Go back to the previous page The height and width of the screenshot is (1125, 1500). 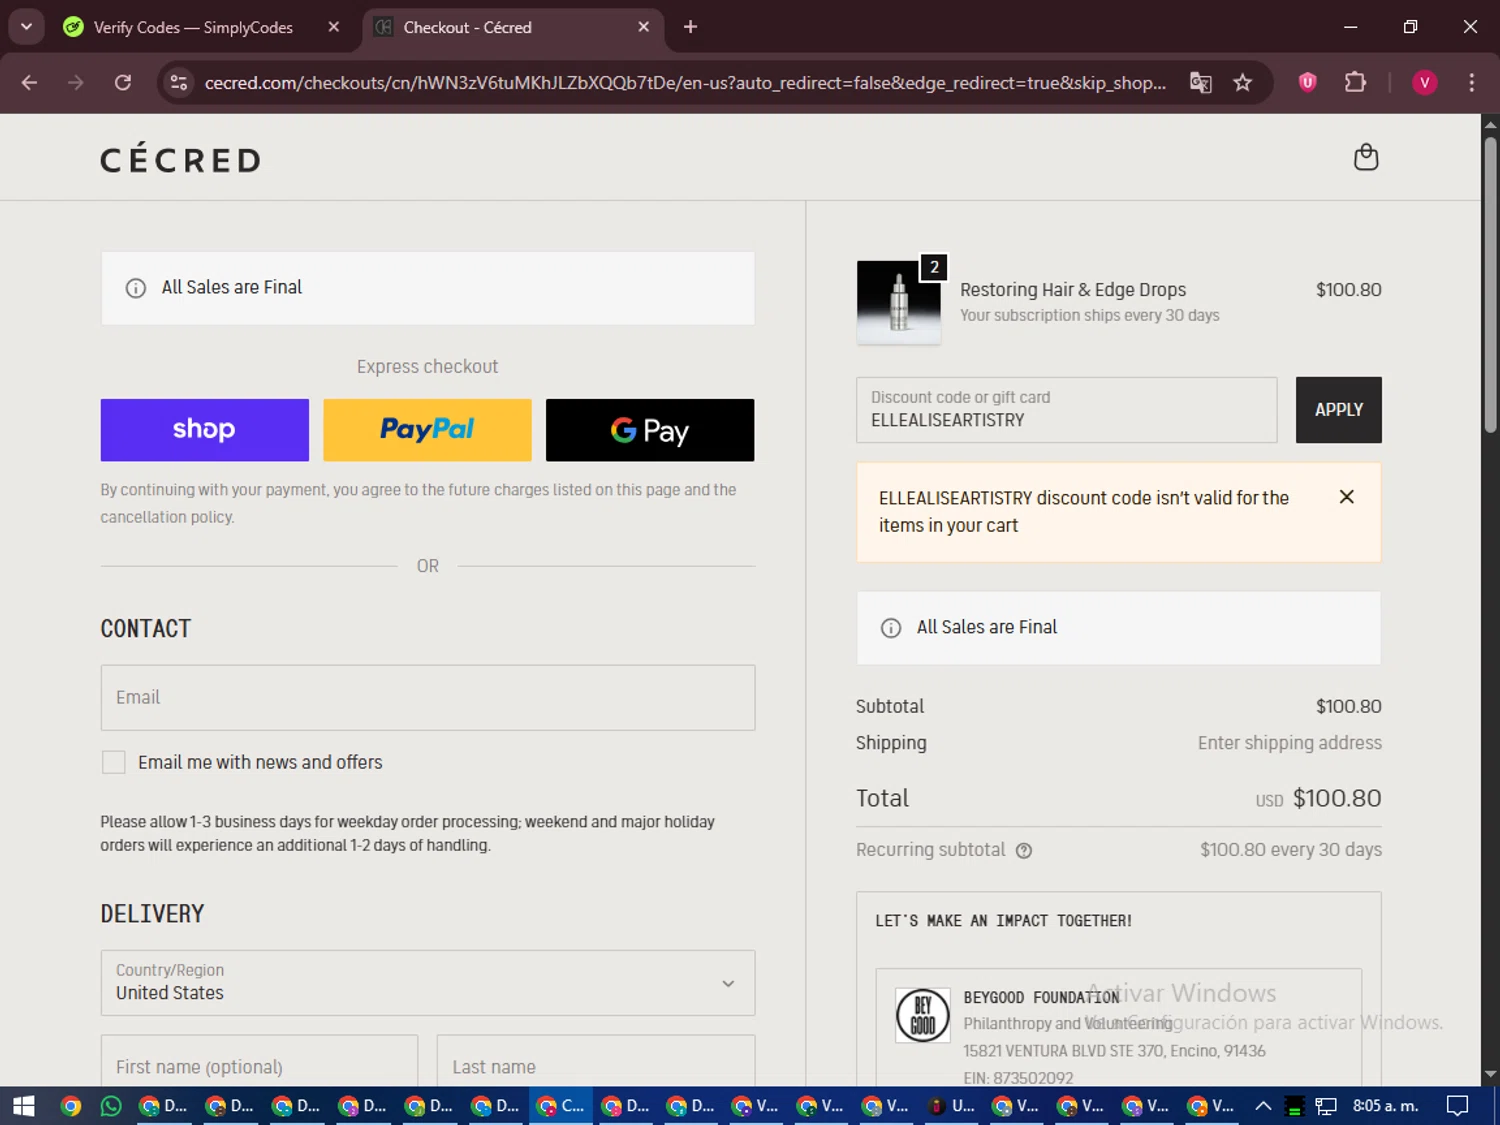29,83
